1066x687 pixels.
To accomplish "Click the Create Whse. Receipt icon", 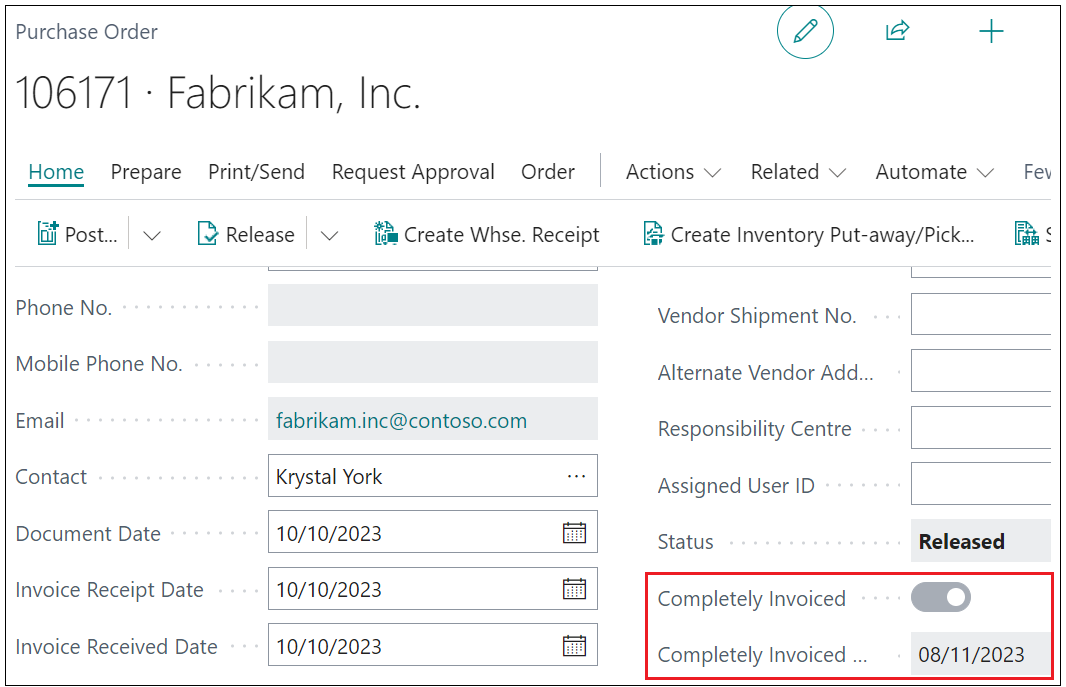I will tap(385, 234).
